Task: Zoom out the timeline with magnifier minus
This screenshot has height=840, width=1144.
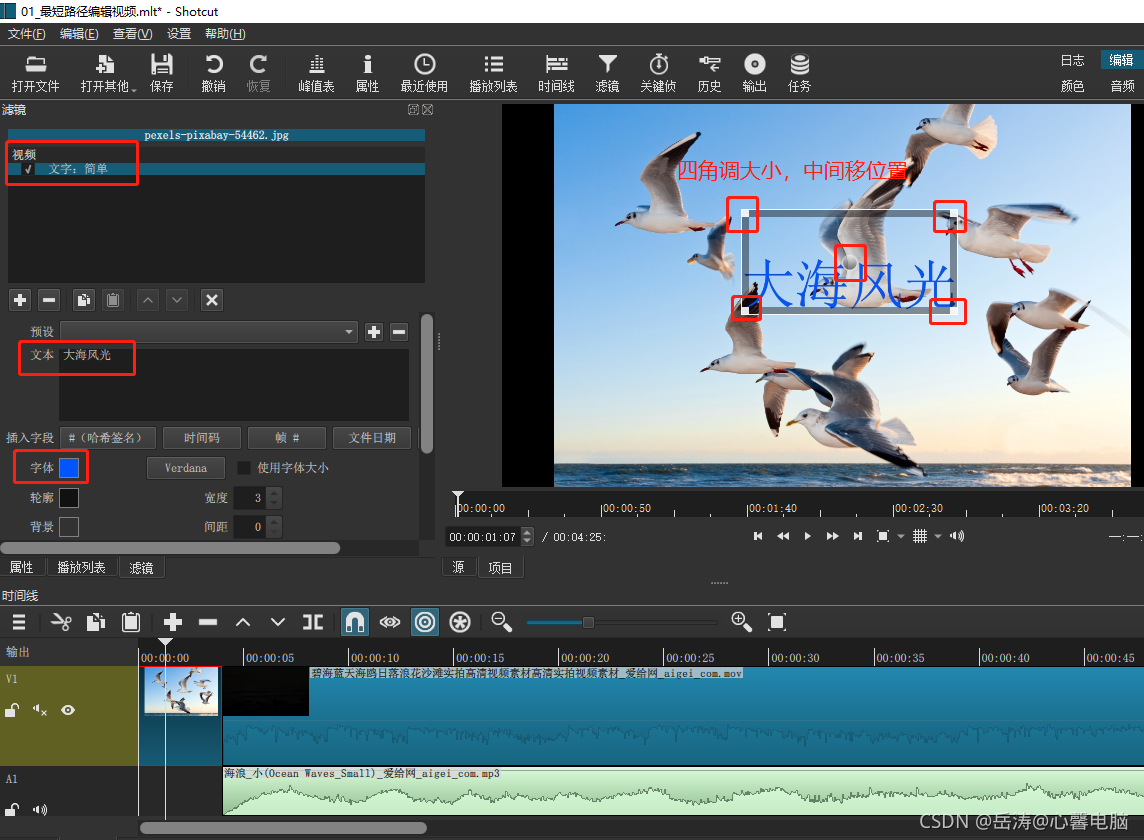Action: [x=501, y=622]
